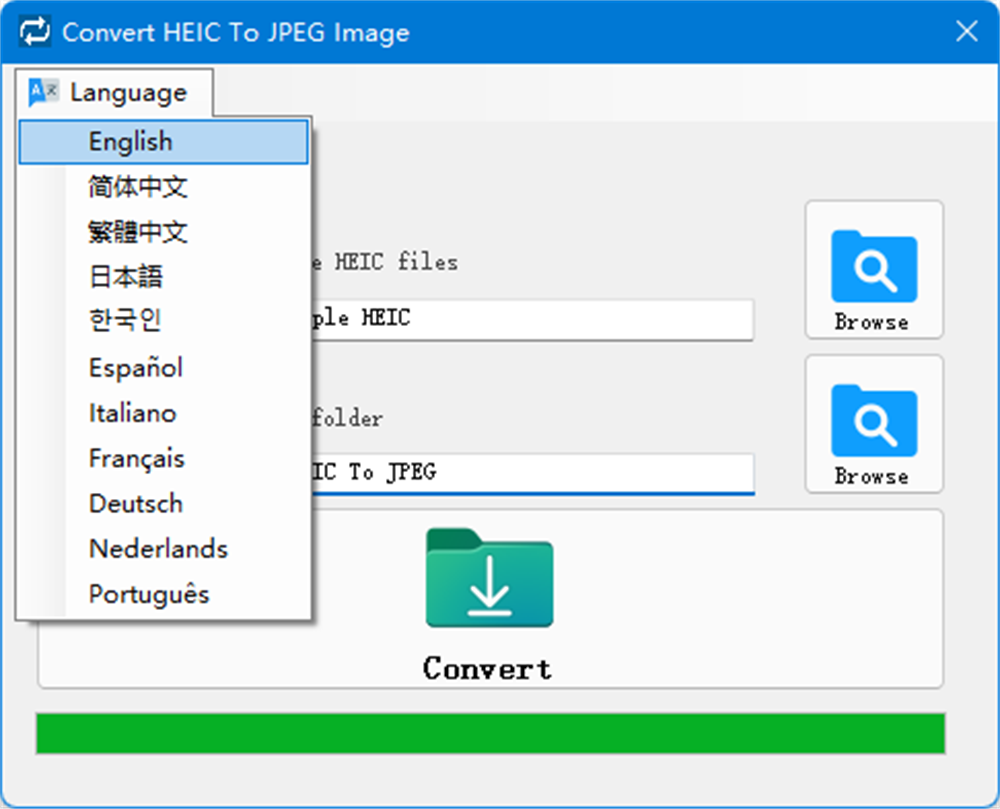Click the Language translate icon

point(44,92)
